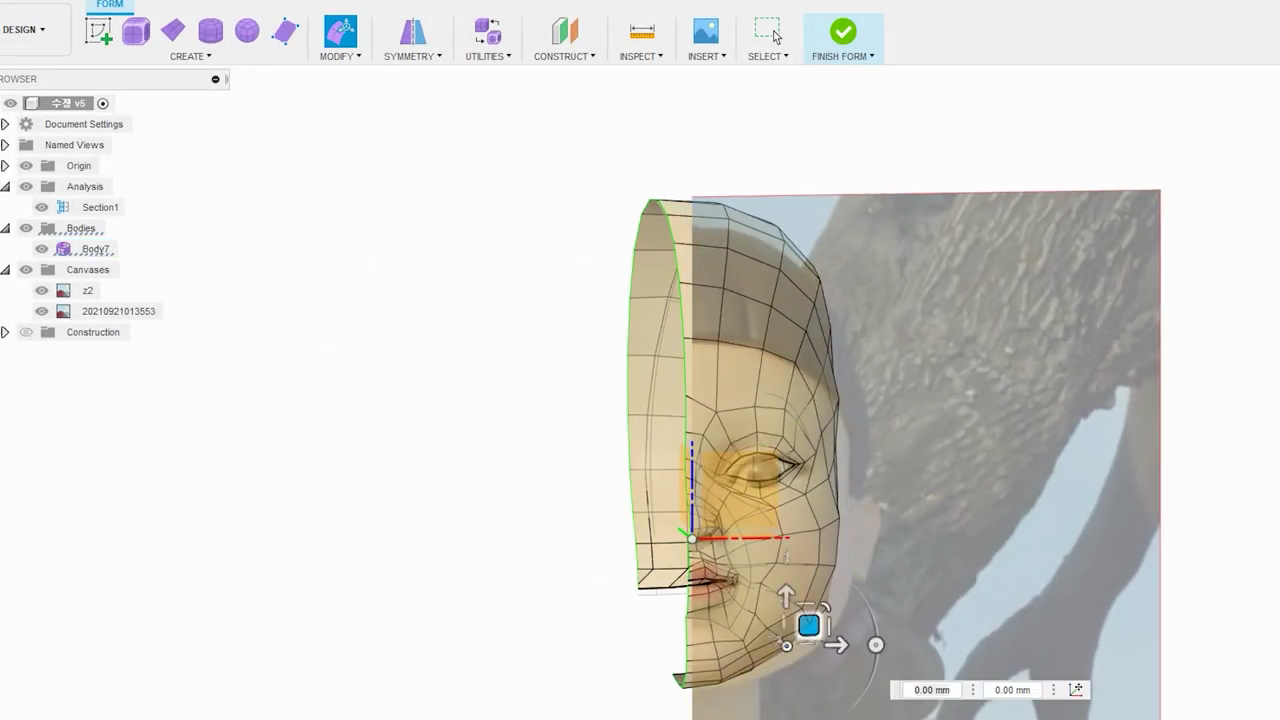Select the Create Sketch tool
This screenshot has width=1280, height=720.
click(x=99, y=32)
